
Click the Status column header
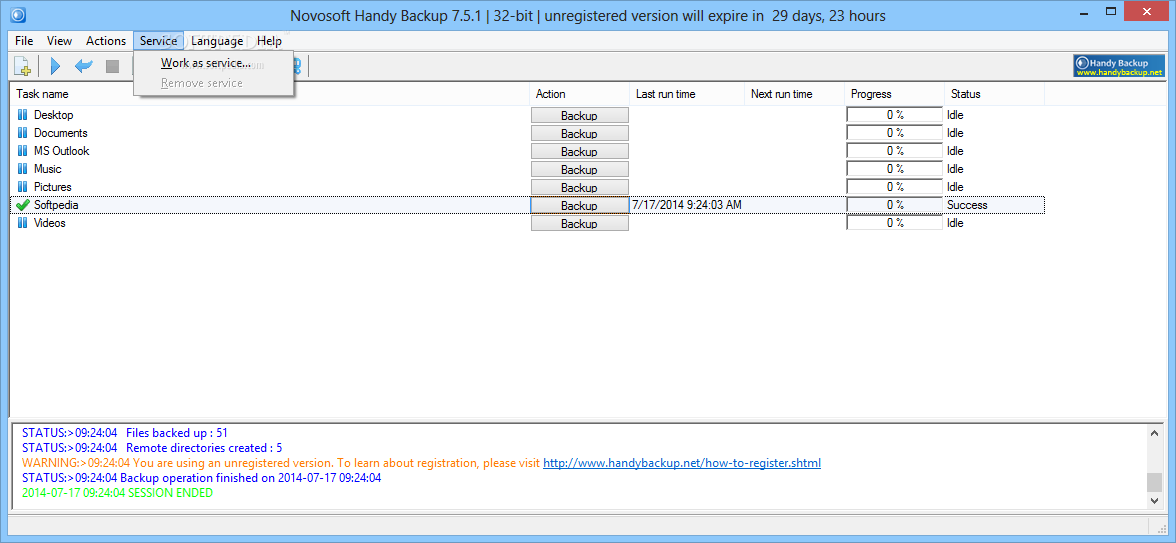[x=994, y=94]
